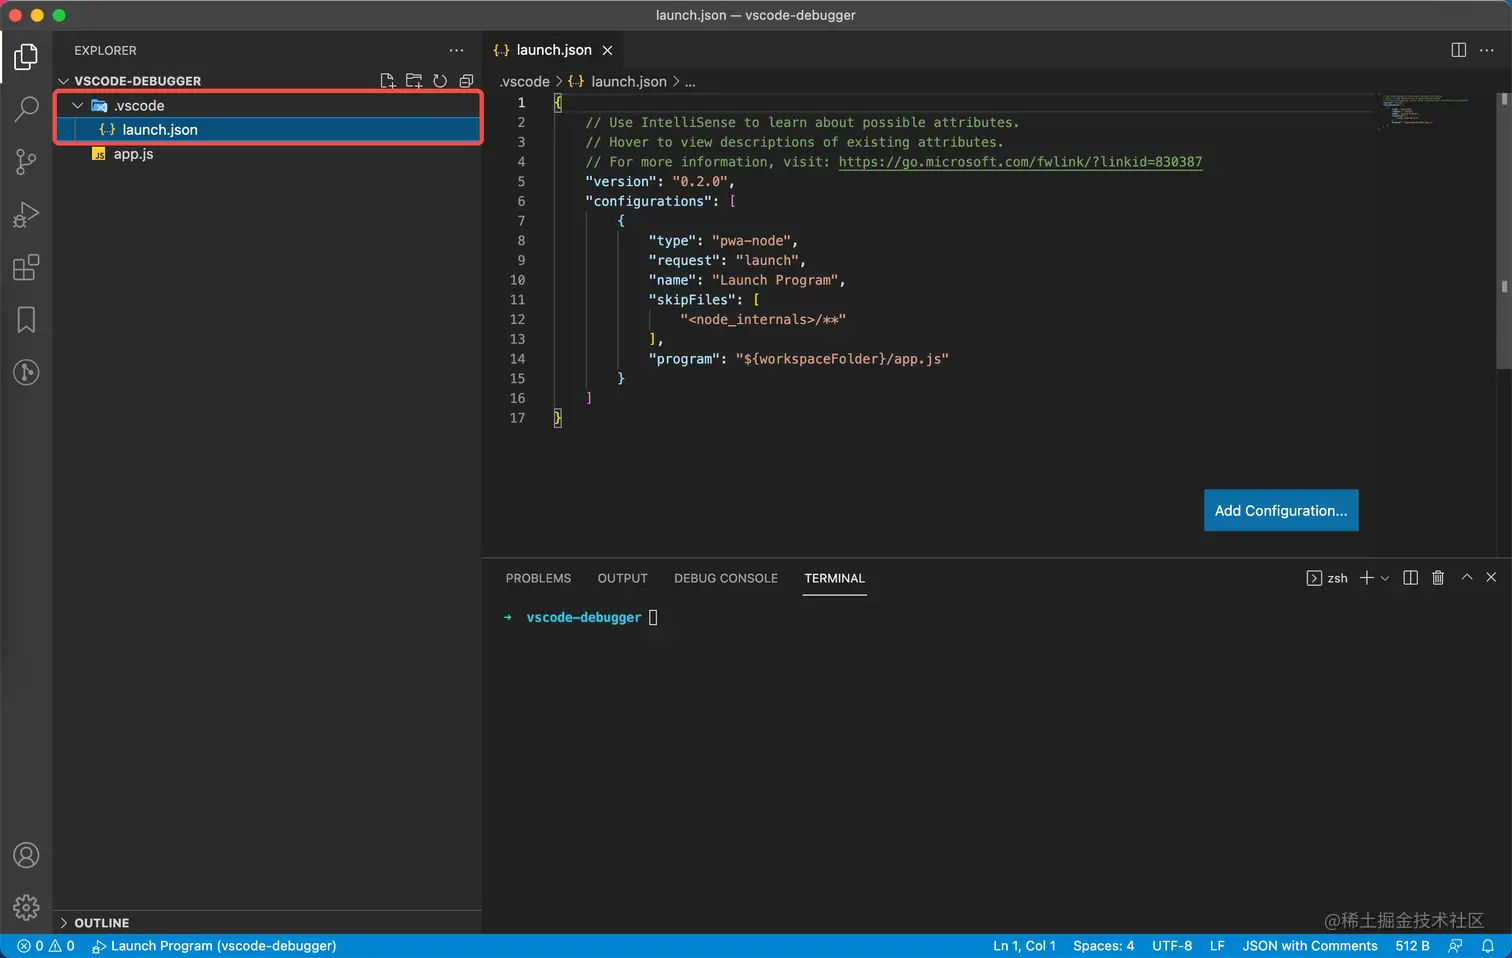
Task: Change language mode JSON with Comments
Action: coord(1310,946)
